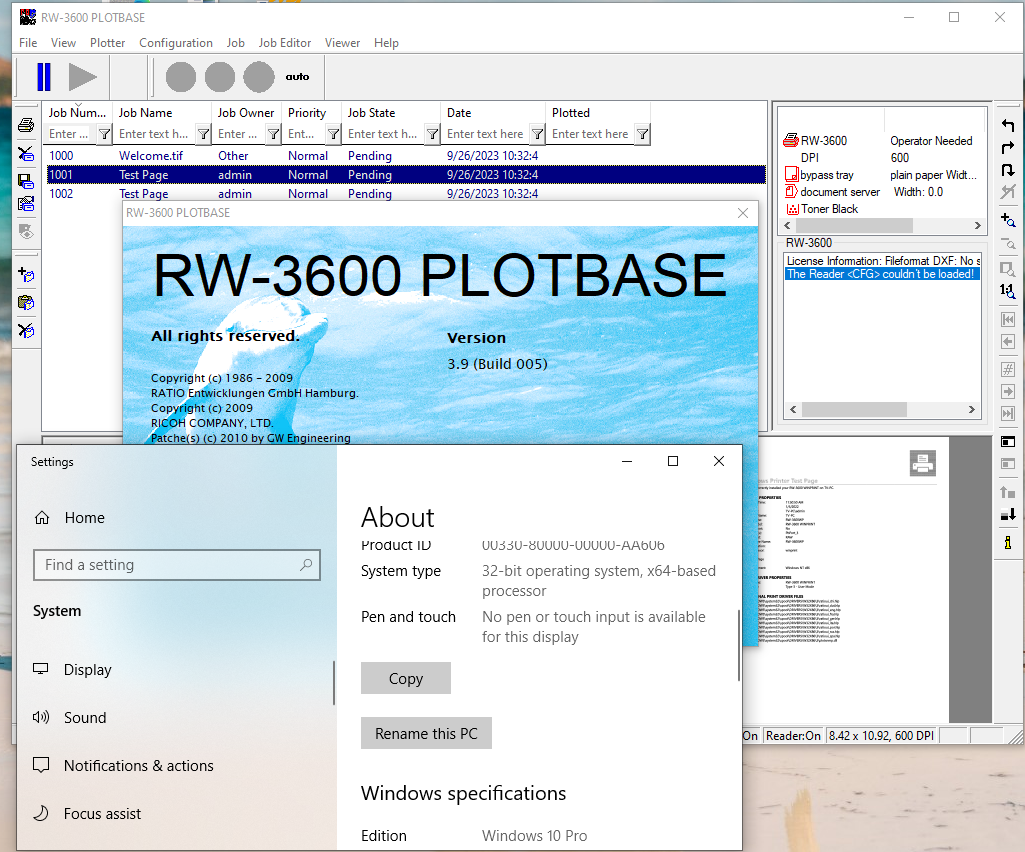Click the first gray circle status indicator
1025x852 pixels.
[x=181, y=77]
